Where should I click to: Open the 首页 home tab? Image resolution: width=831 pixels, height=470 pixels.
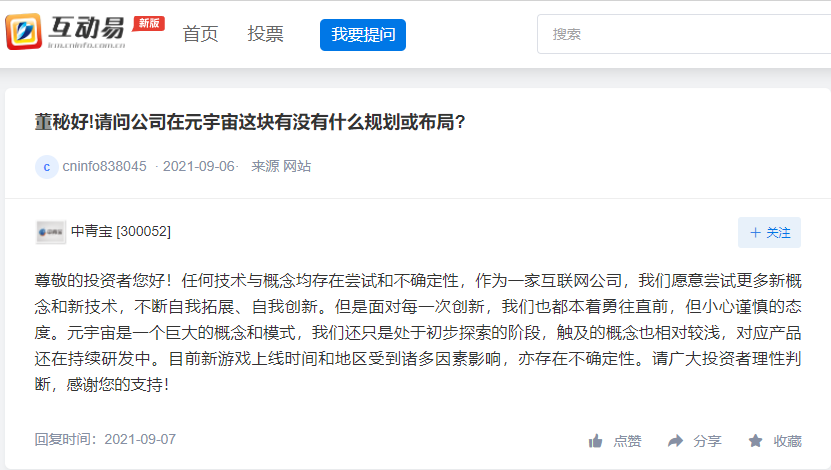coord(200,34)
